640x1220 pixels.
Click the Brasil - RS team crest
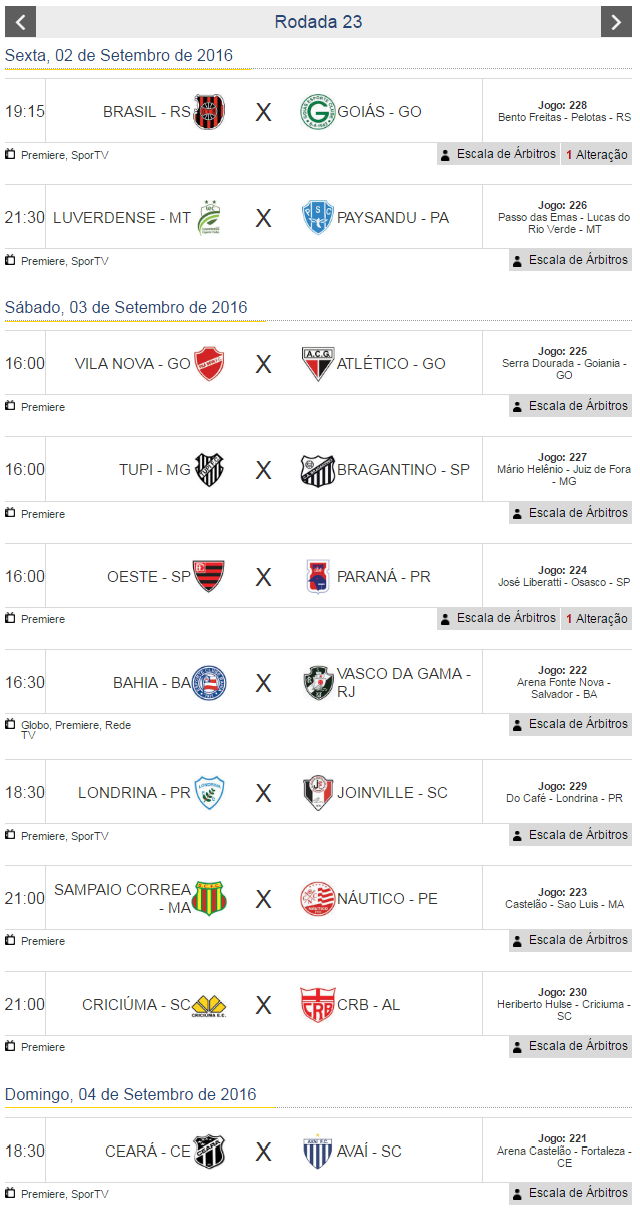[209, 112]
